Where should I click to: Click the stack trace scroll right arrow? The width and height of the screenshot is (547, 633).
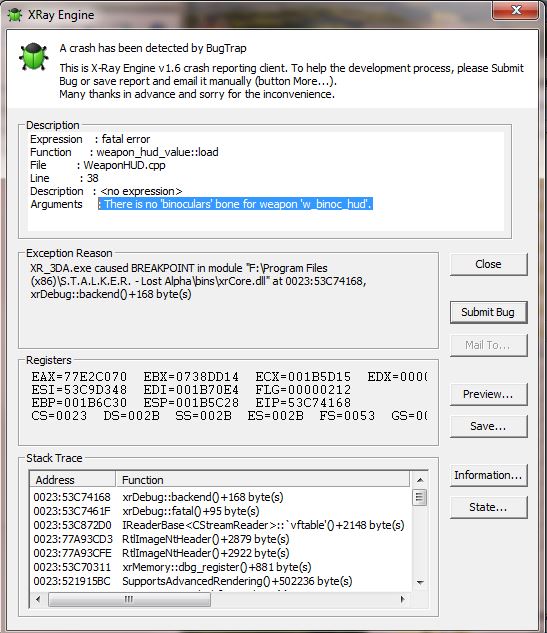pyautogui.click(x=402, y=599)
